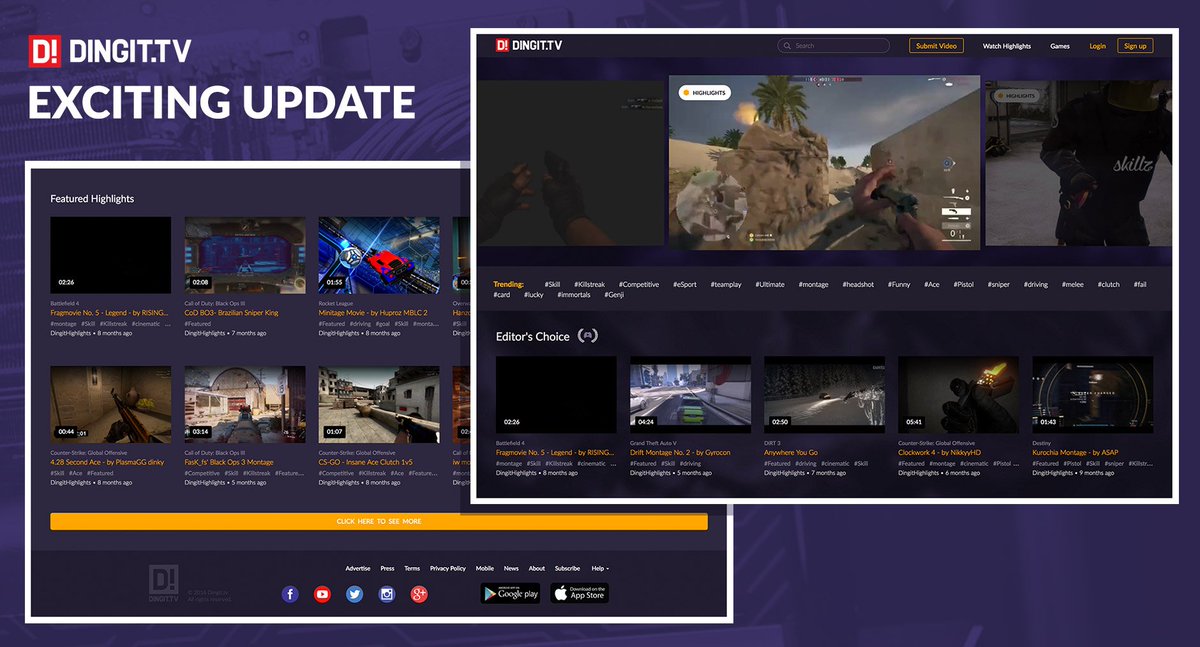1200x647 pixels.
Task: Click title '4.28 Second Ace - by PlasmaGG dinky'
Action: pos(106,463)
